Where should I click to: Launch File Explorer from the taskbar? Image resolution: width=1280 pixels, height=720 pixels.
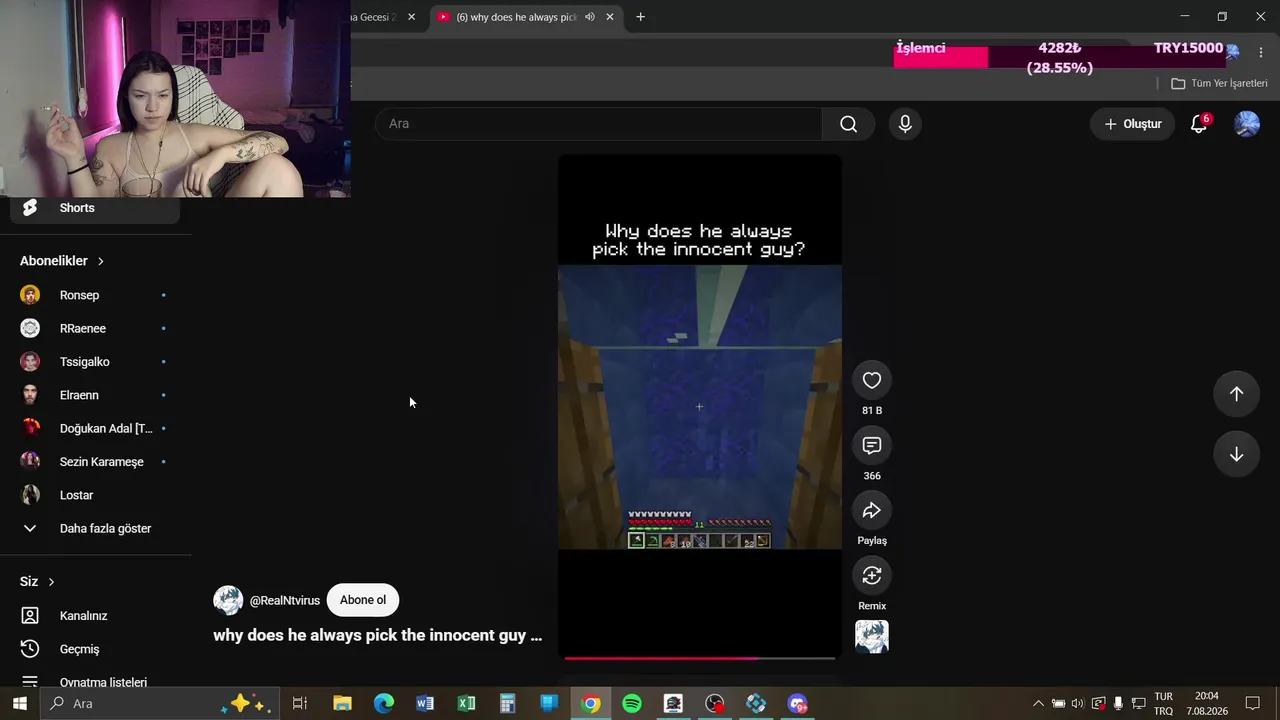(342, 704)
